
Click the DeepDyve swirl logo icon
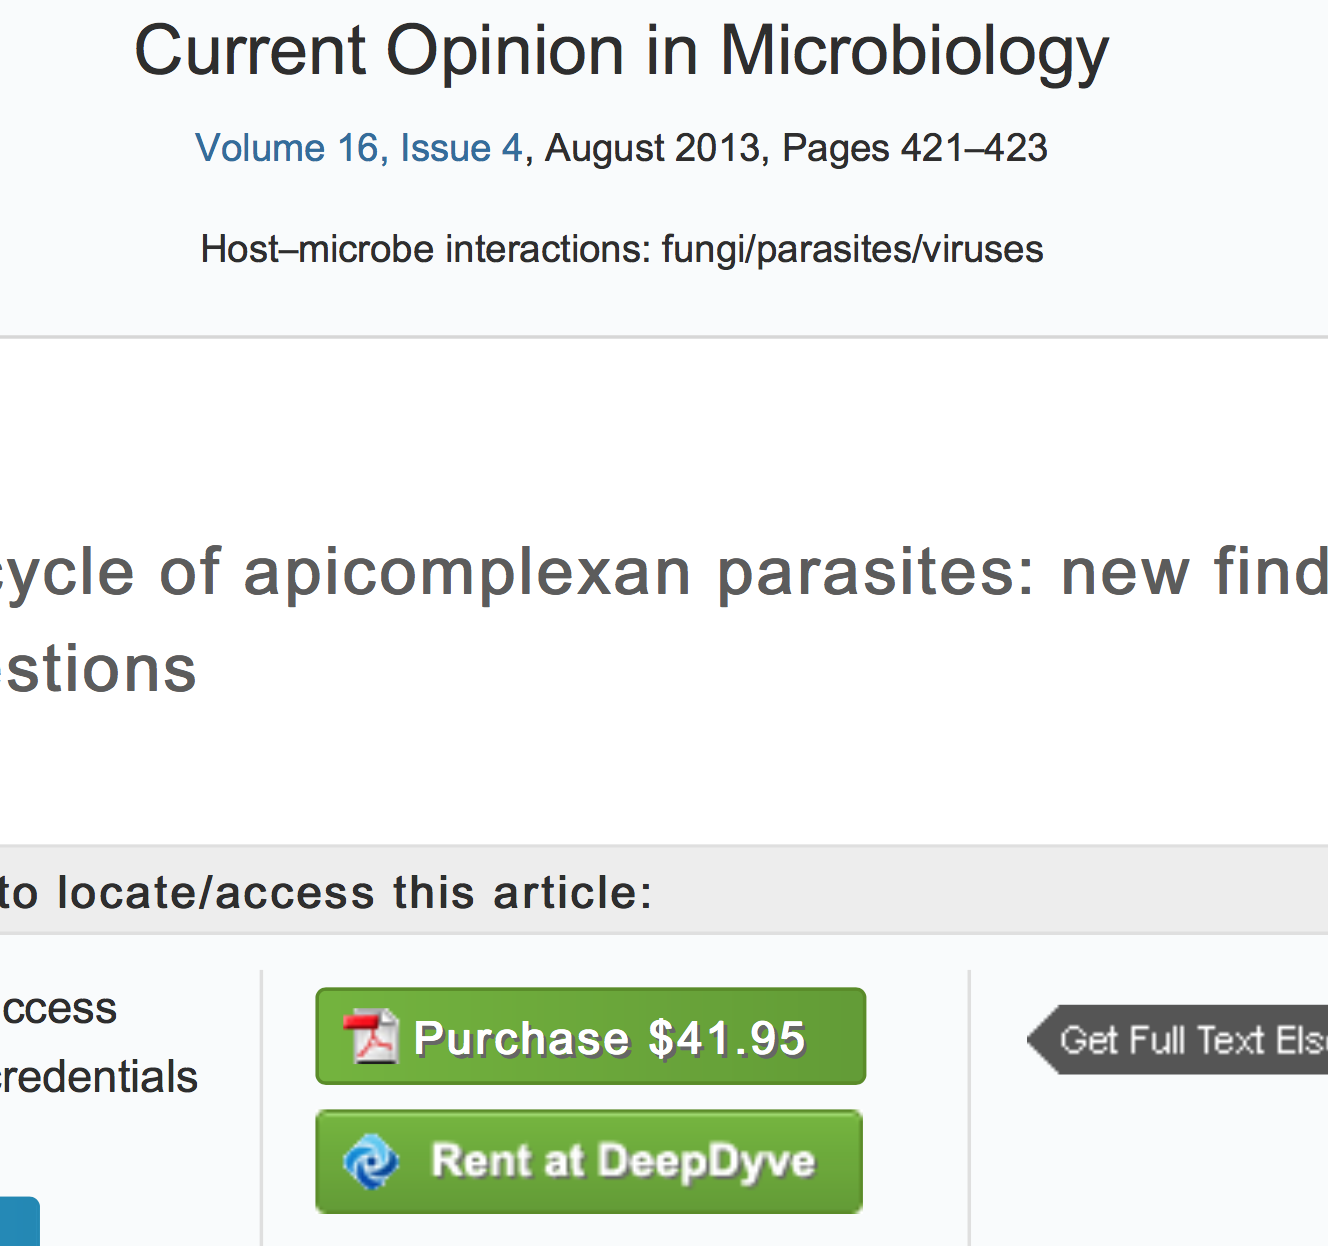[370, 1161]
